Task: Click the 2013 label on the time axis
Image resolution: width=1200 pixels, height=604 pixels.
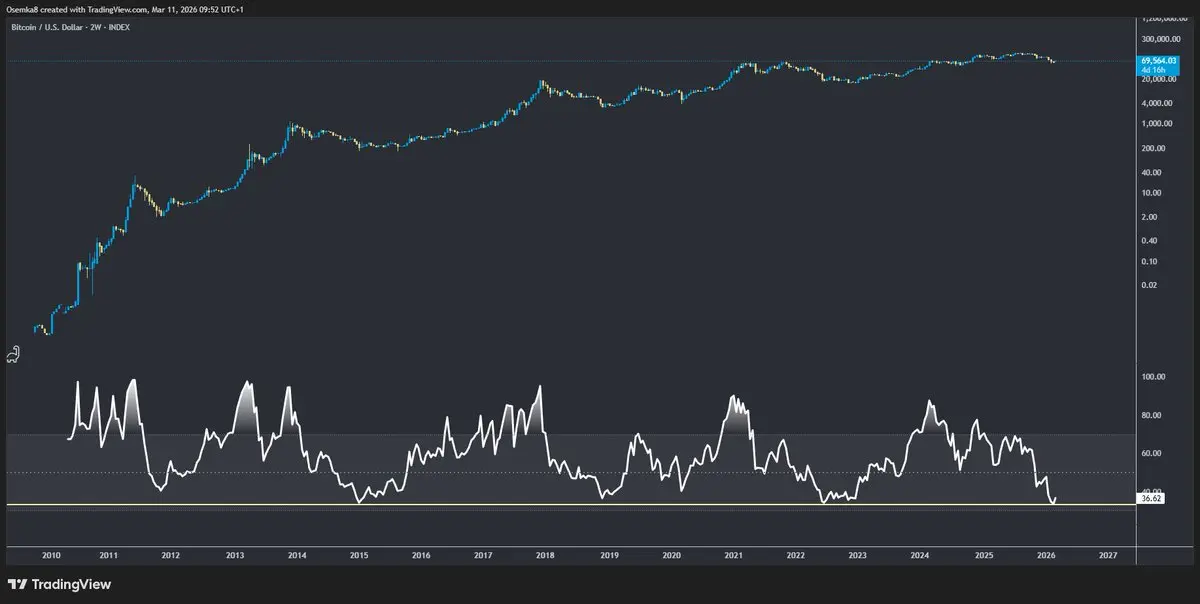Action: pyautogui.click(x=234, y=554)
